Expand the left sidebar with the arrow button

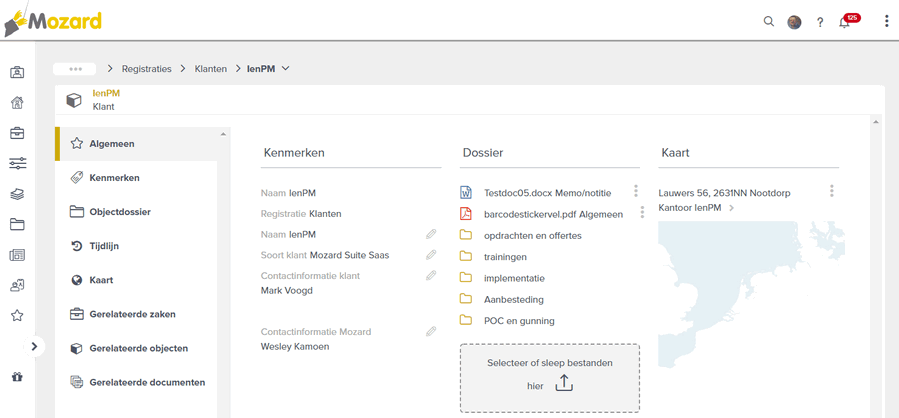[34, 346]
